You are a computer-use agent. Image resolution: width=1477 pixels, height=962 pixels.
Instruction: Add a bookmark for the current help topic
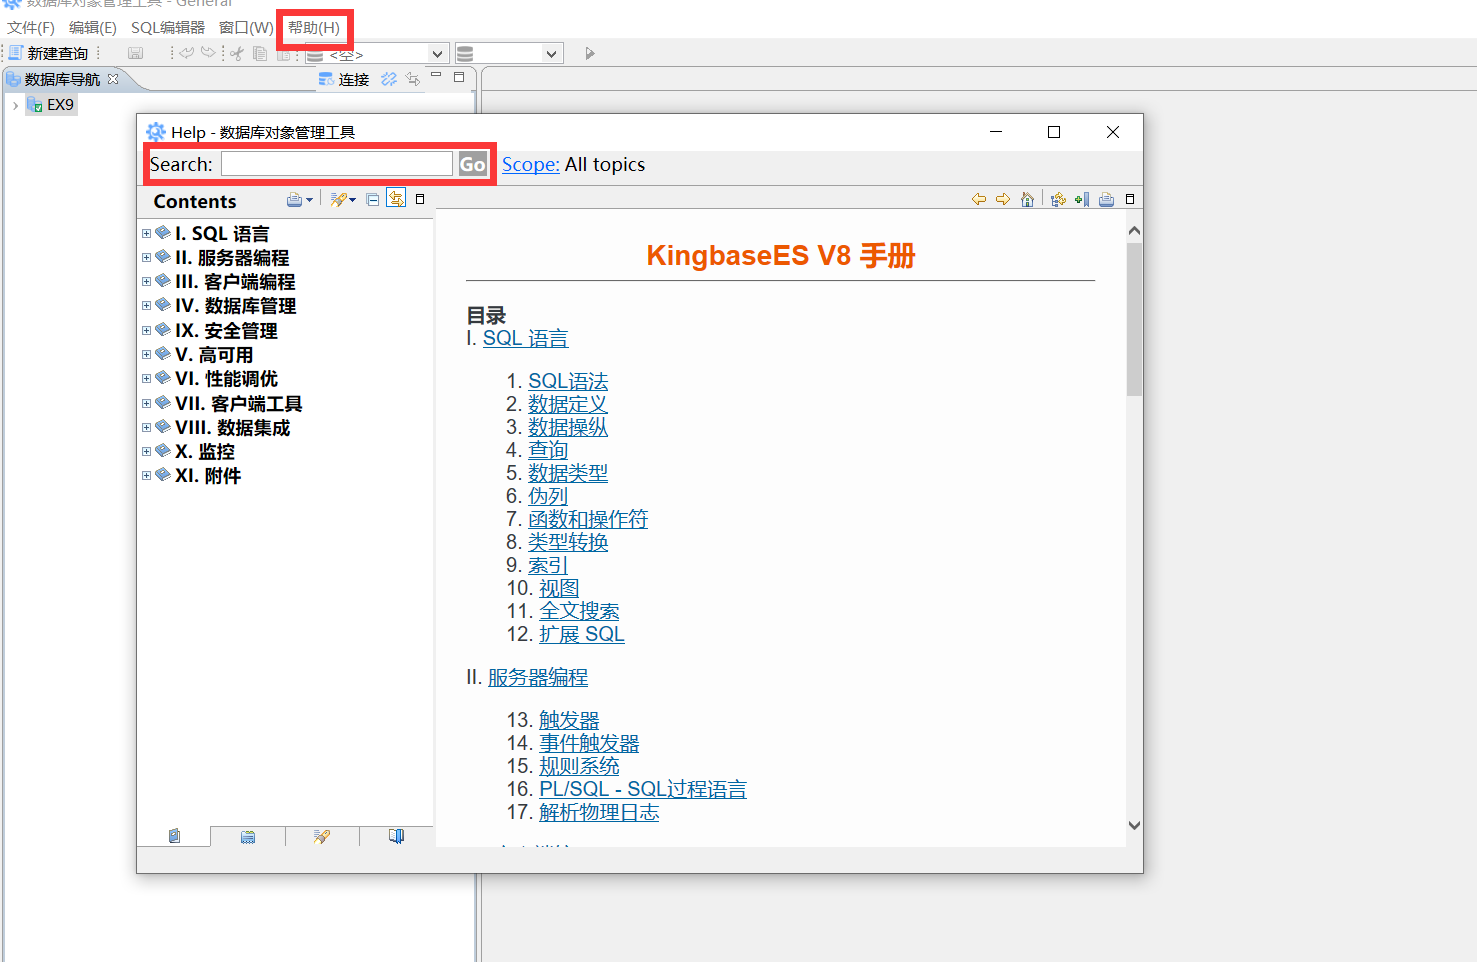tap(1082, 199)
